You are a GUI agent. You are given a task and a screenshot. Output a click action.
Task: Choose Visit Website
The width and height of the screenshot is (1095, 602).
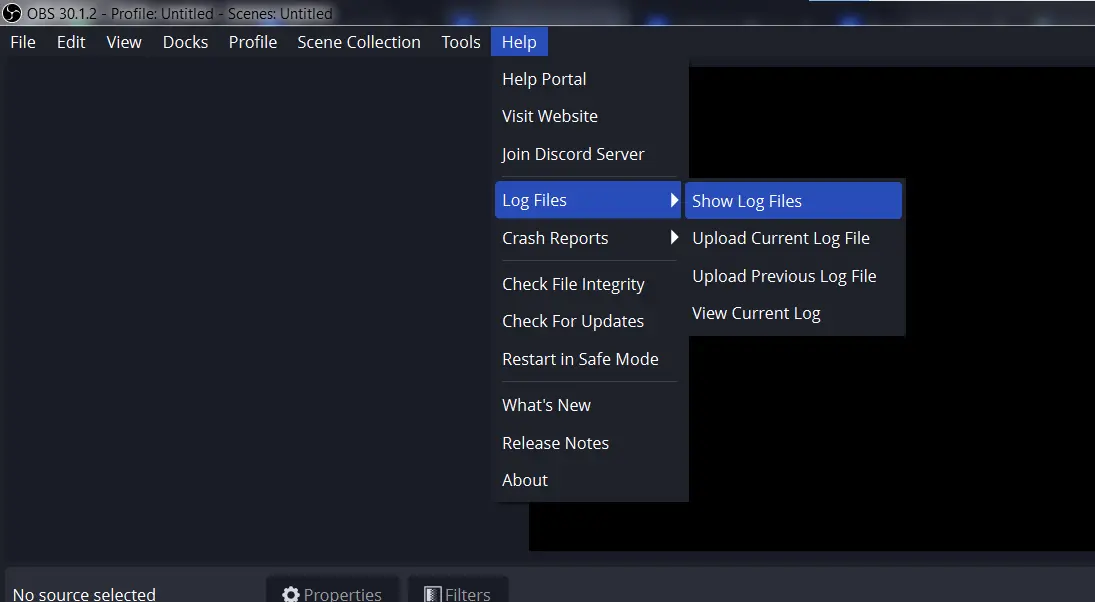pos(588,117)
